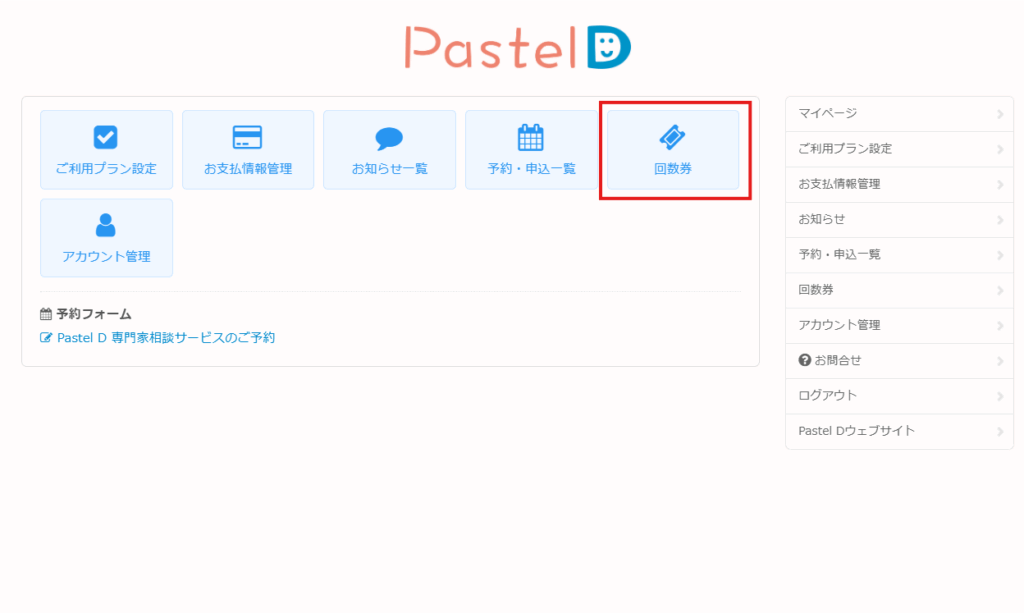Go to アカウント管理 in the sidebar
This screenshot has width=1024, height=613.
(839, 325)
